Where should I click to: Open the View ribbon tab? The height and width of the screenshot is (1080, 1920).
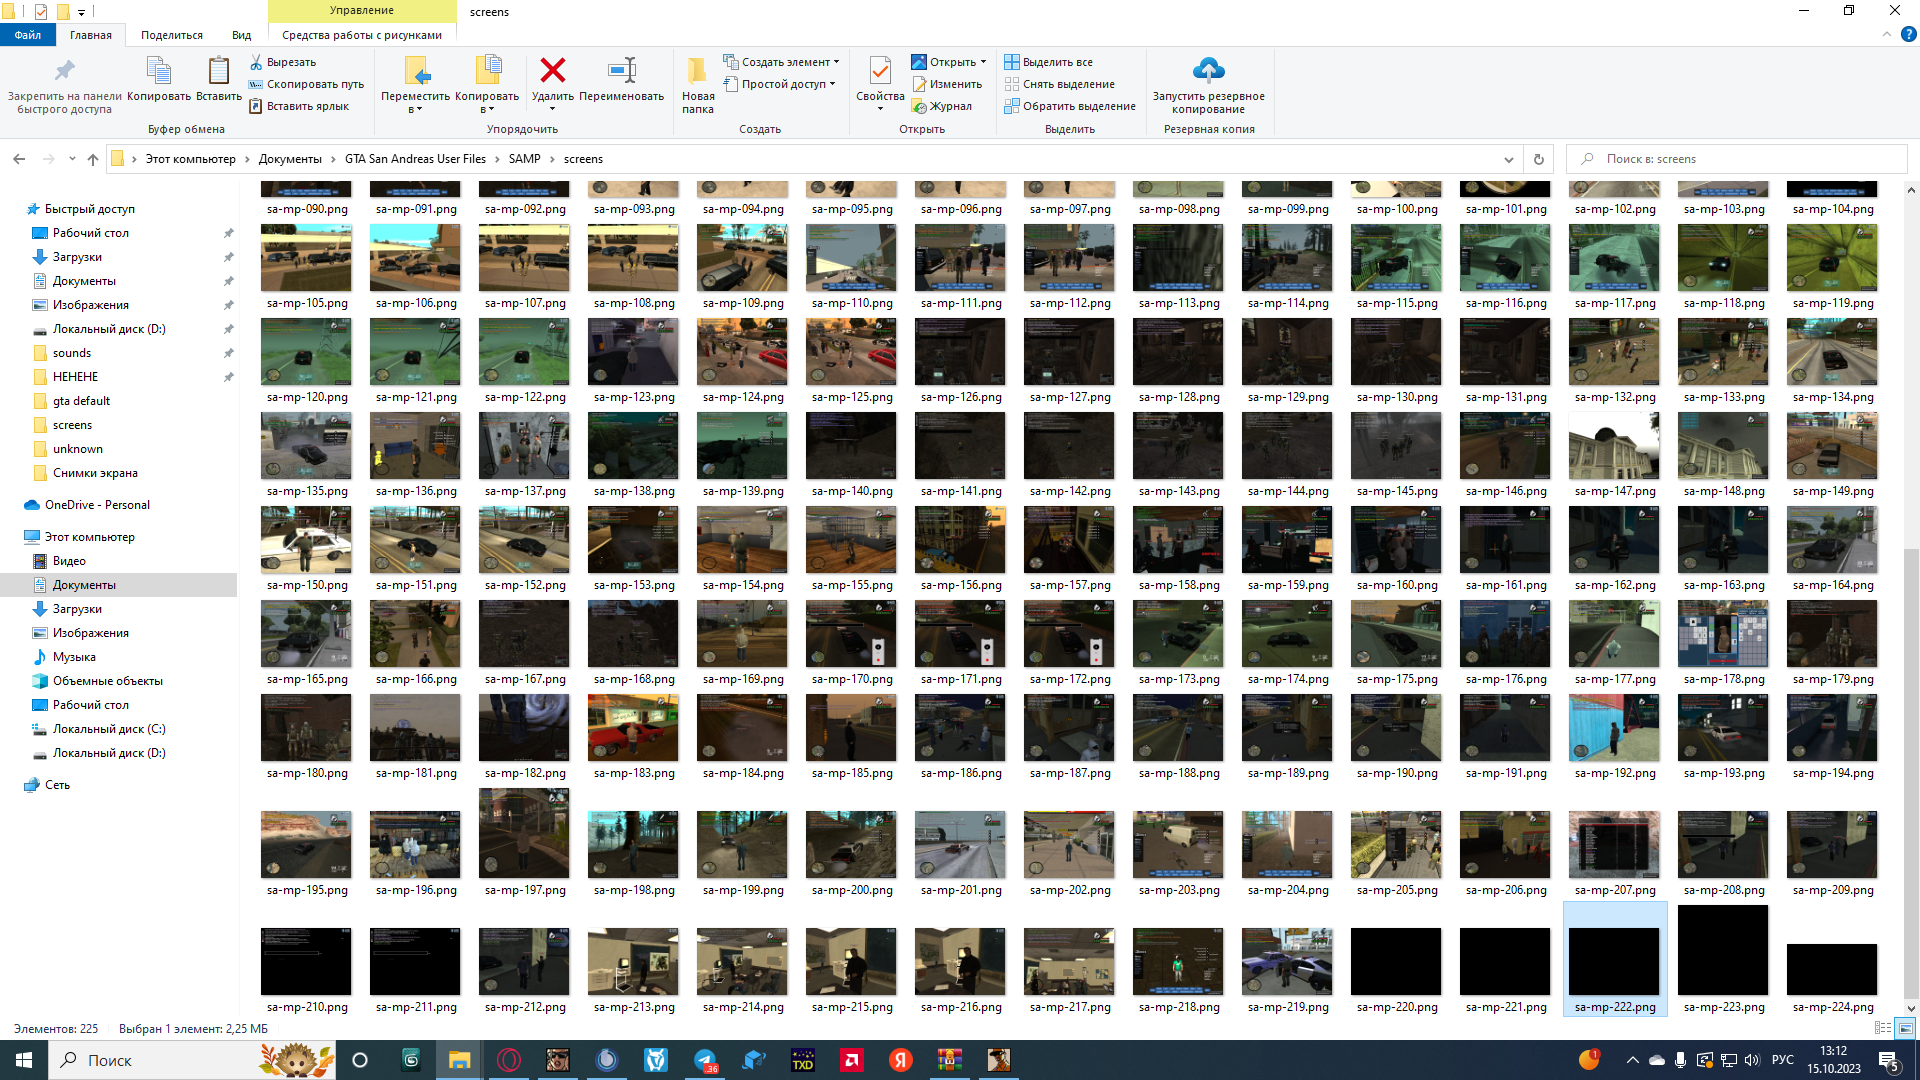[241, 35]
